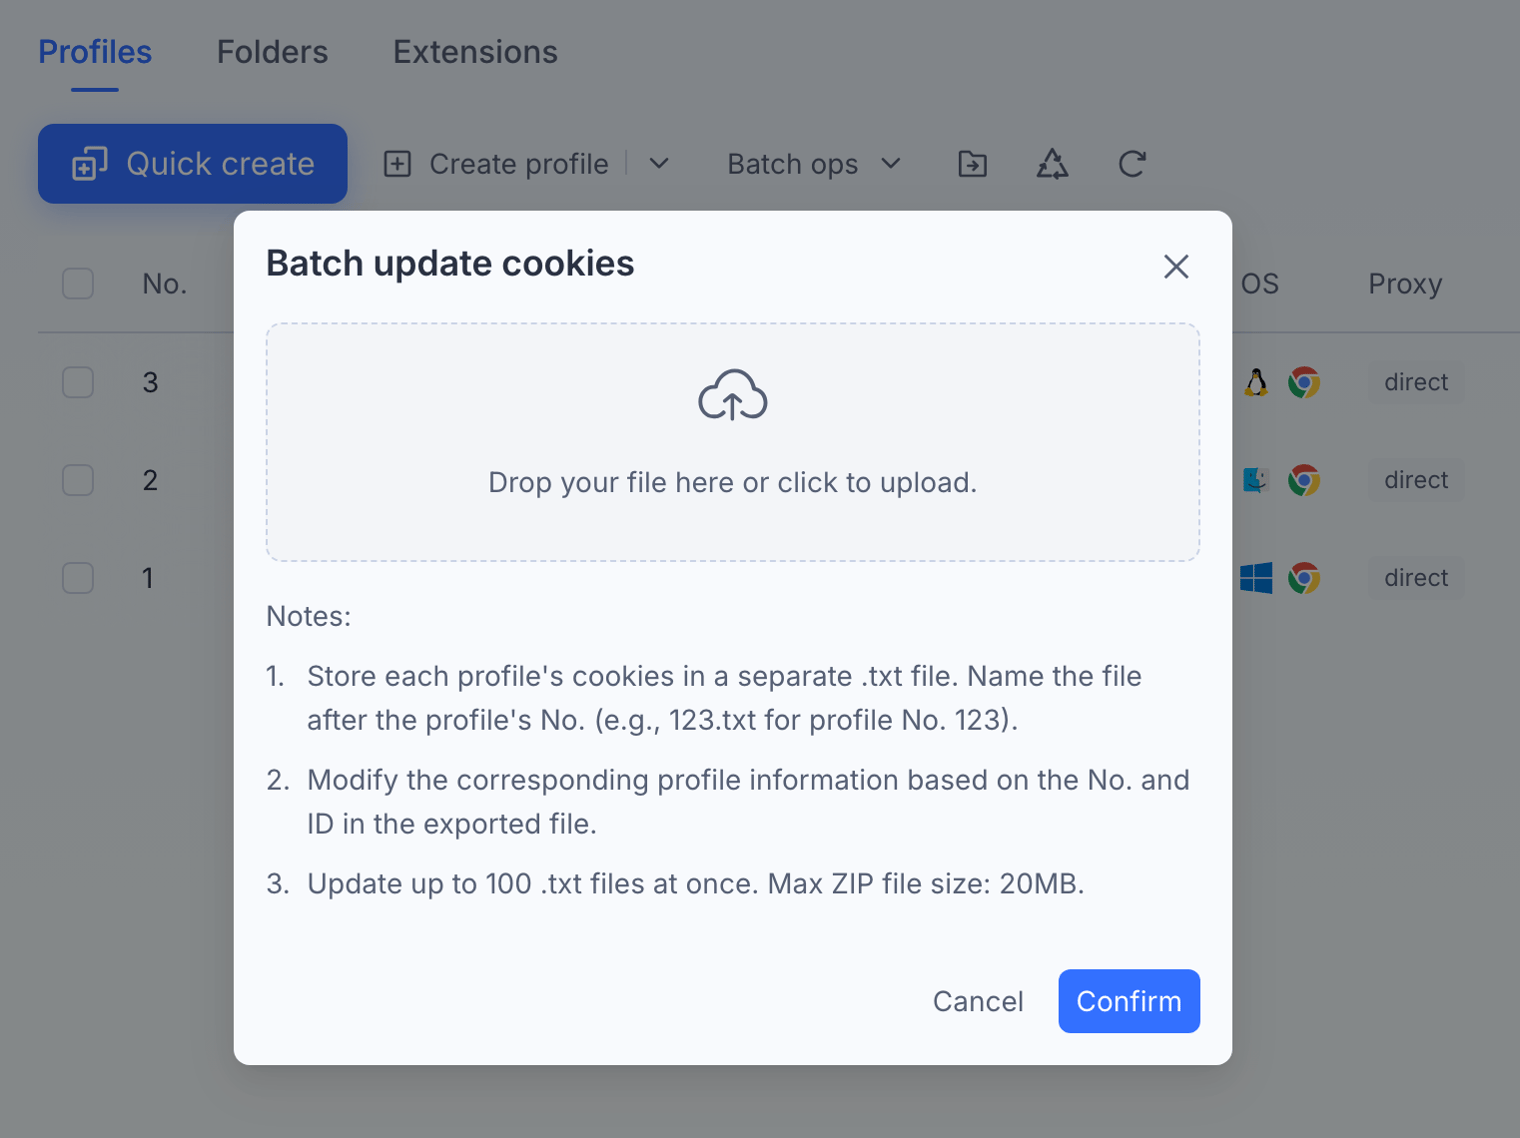
Task: Refresh the profile list
Action: tap(1132, 164)
